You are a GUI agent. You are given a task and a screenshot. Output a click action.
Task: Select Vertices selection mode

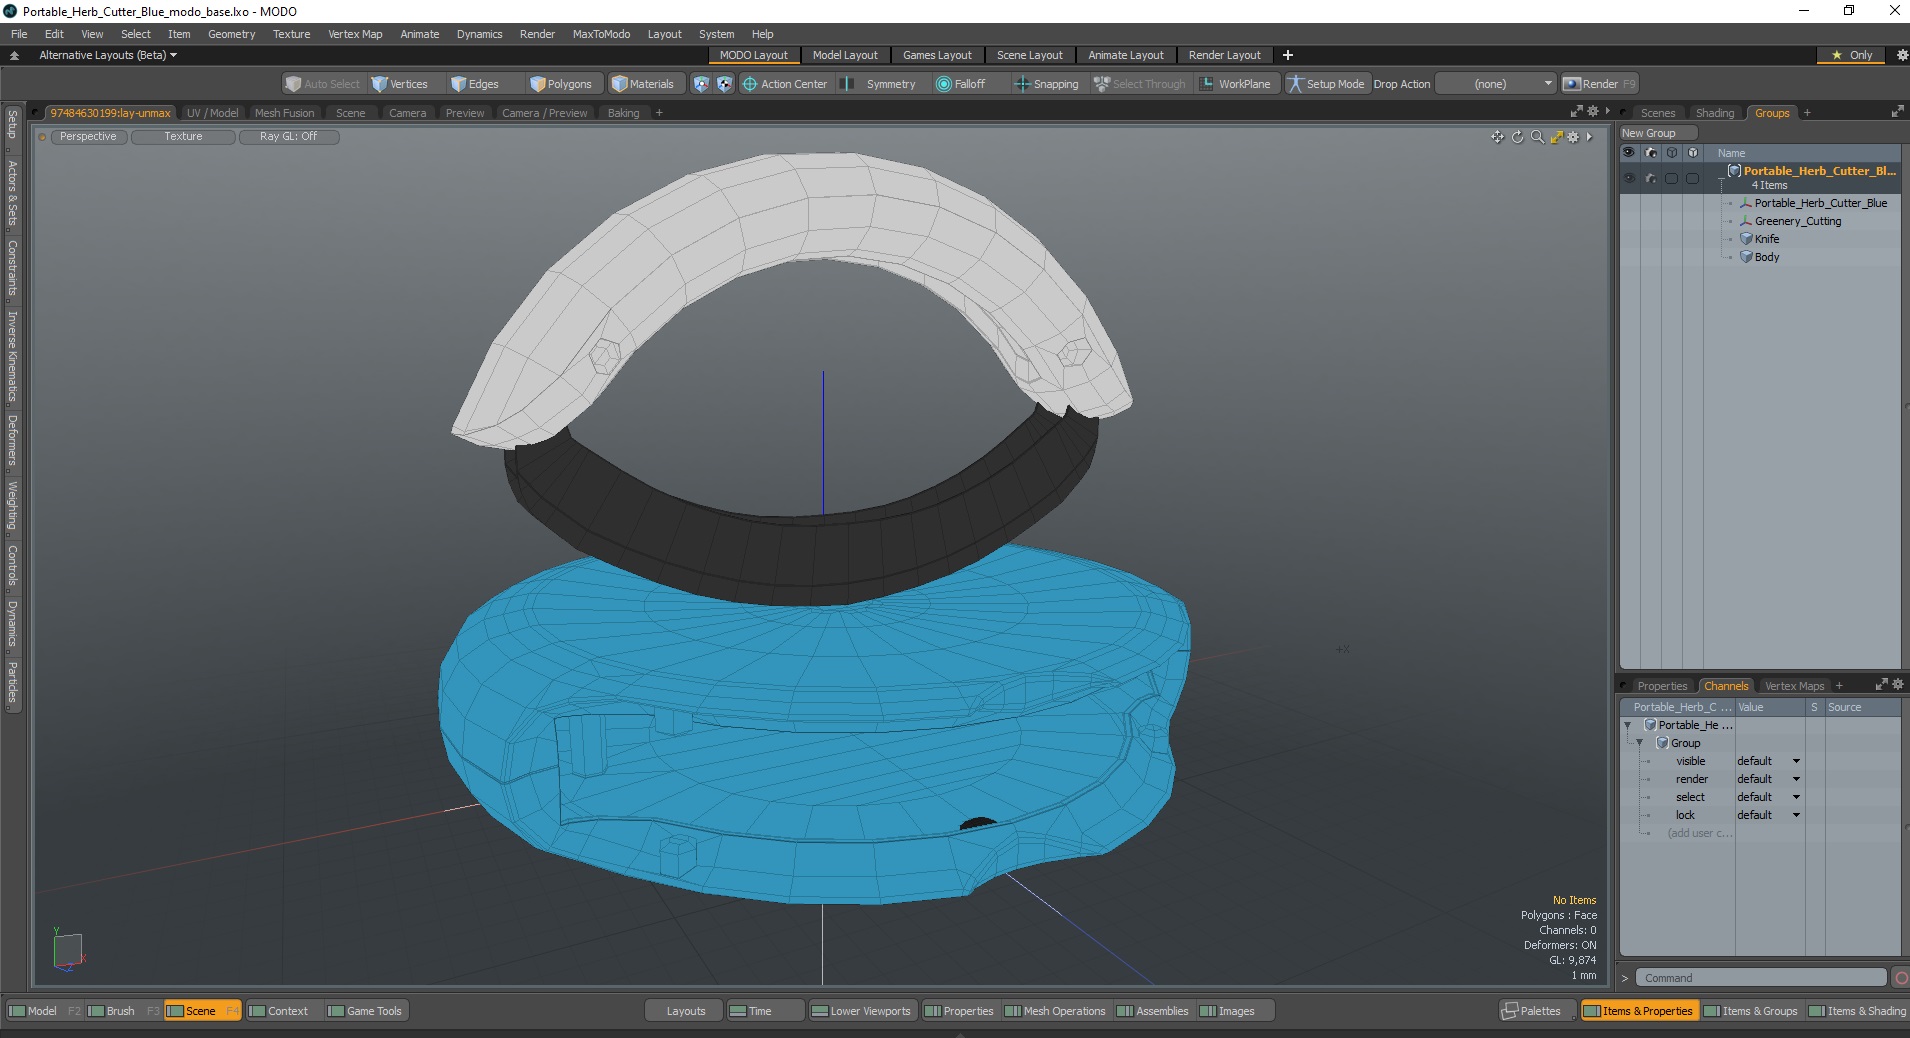tap(399, 84)
